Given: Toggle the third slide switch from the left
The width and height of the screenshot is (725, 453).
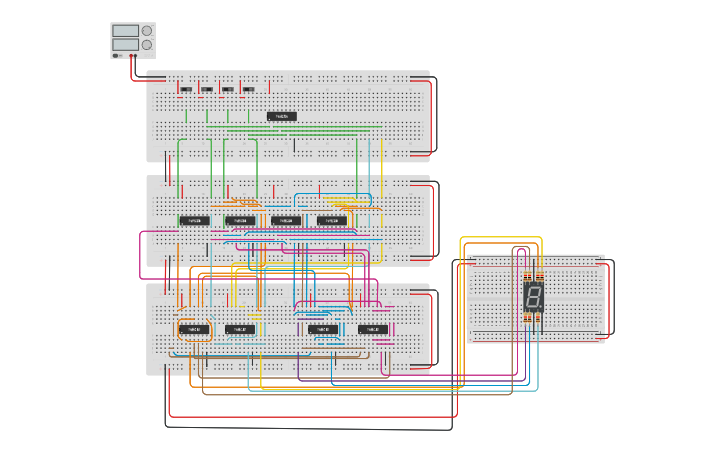Looking at the screenshot, I should coord(228,89).
